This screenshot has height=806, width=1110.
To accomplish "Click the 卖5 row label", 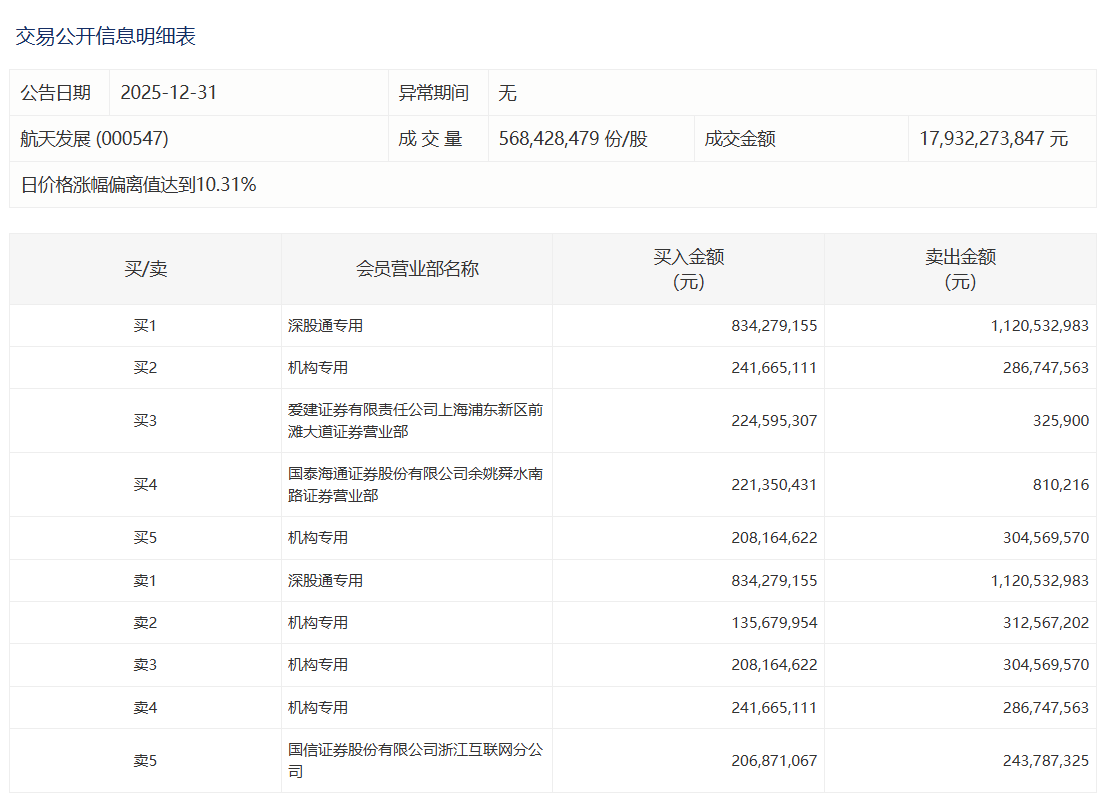I will [x=145, y=761].
